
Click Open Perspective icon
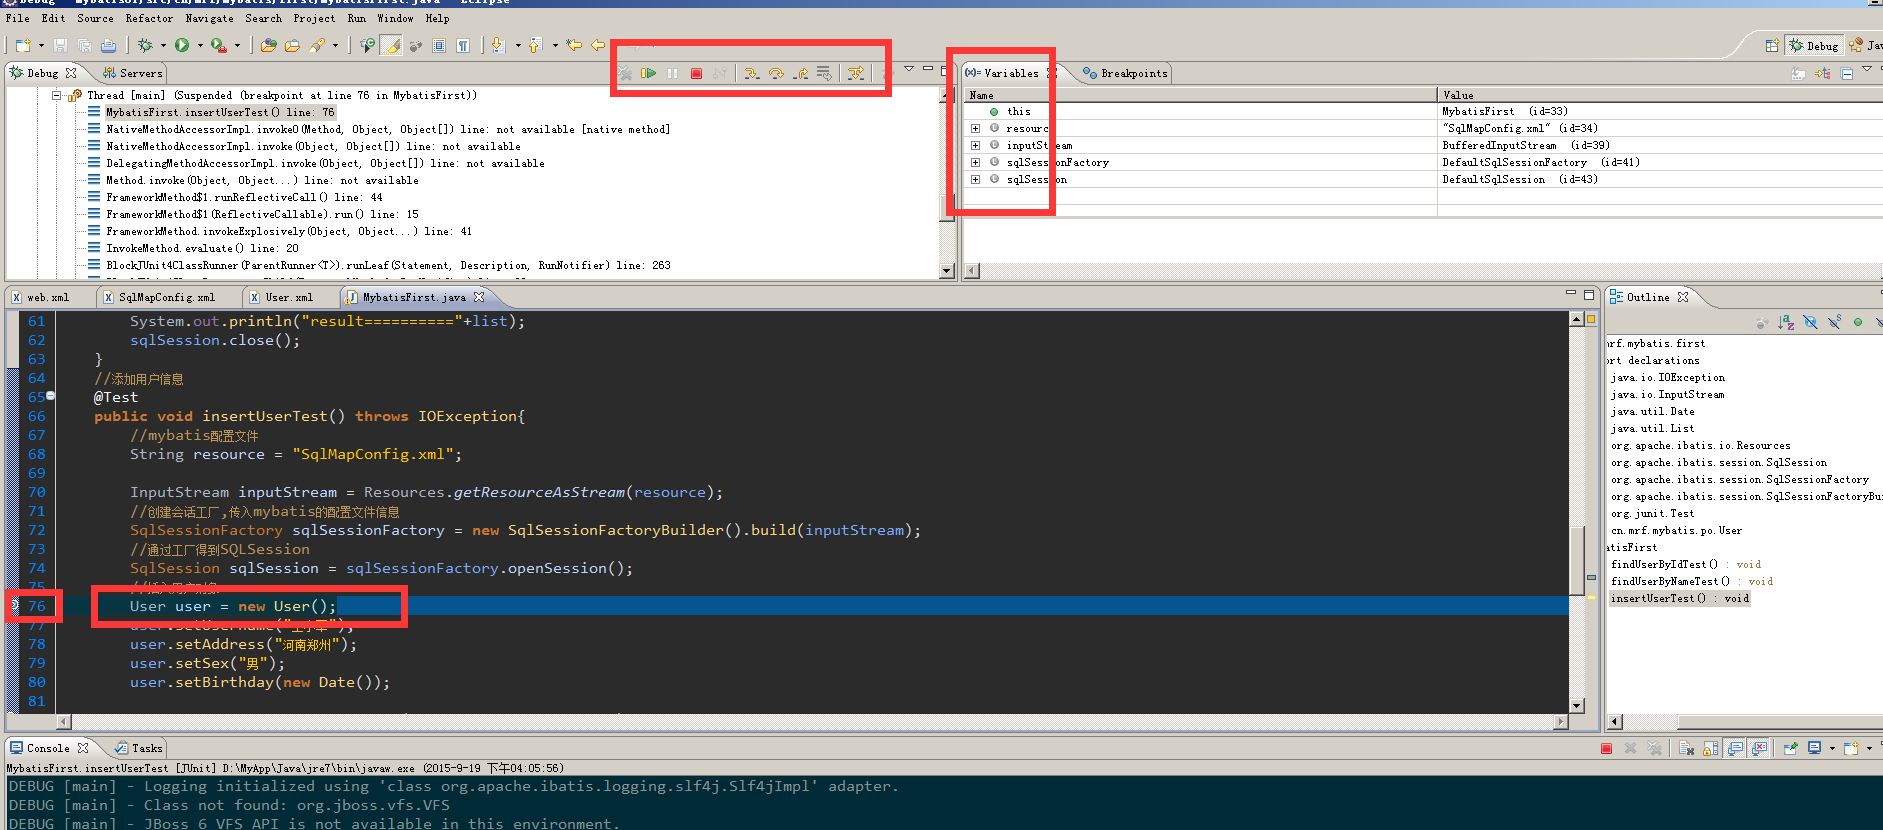pyautogui.click(x=1771, y=45)
